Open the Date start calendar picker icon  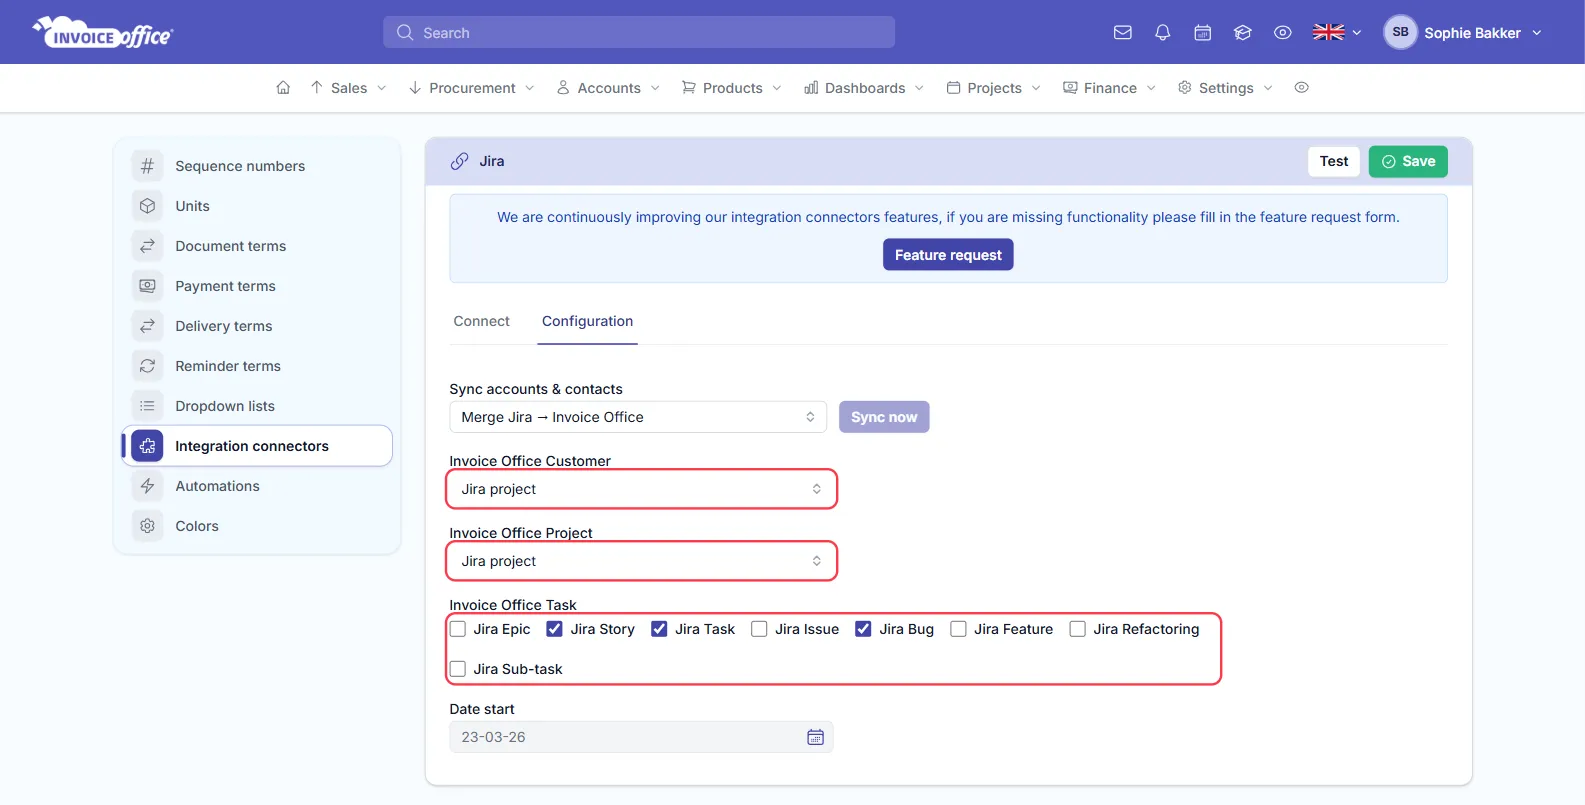[x=816, y=737]
